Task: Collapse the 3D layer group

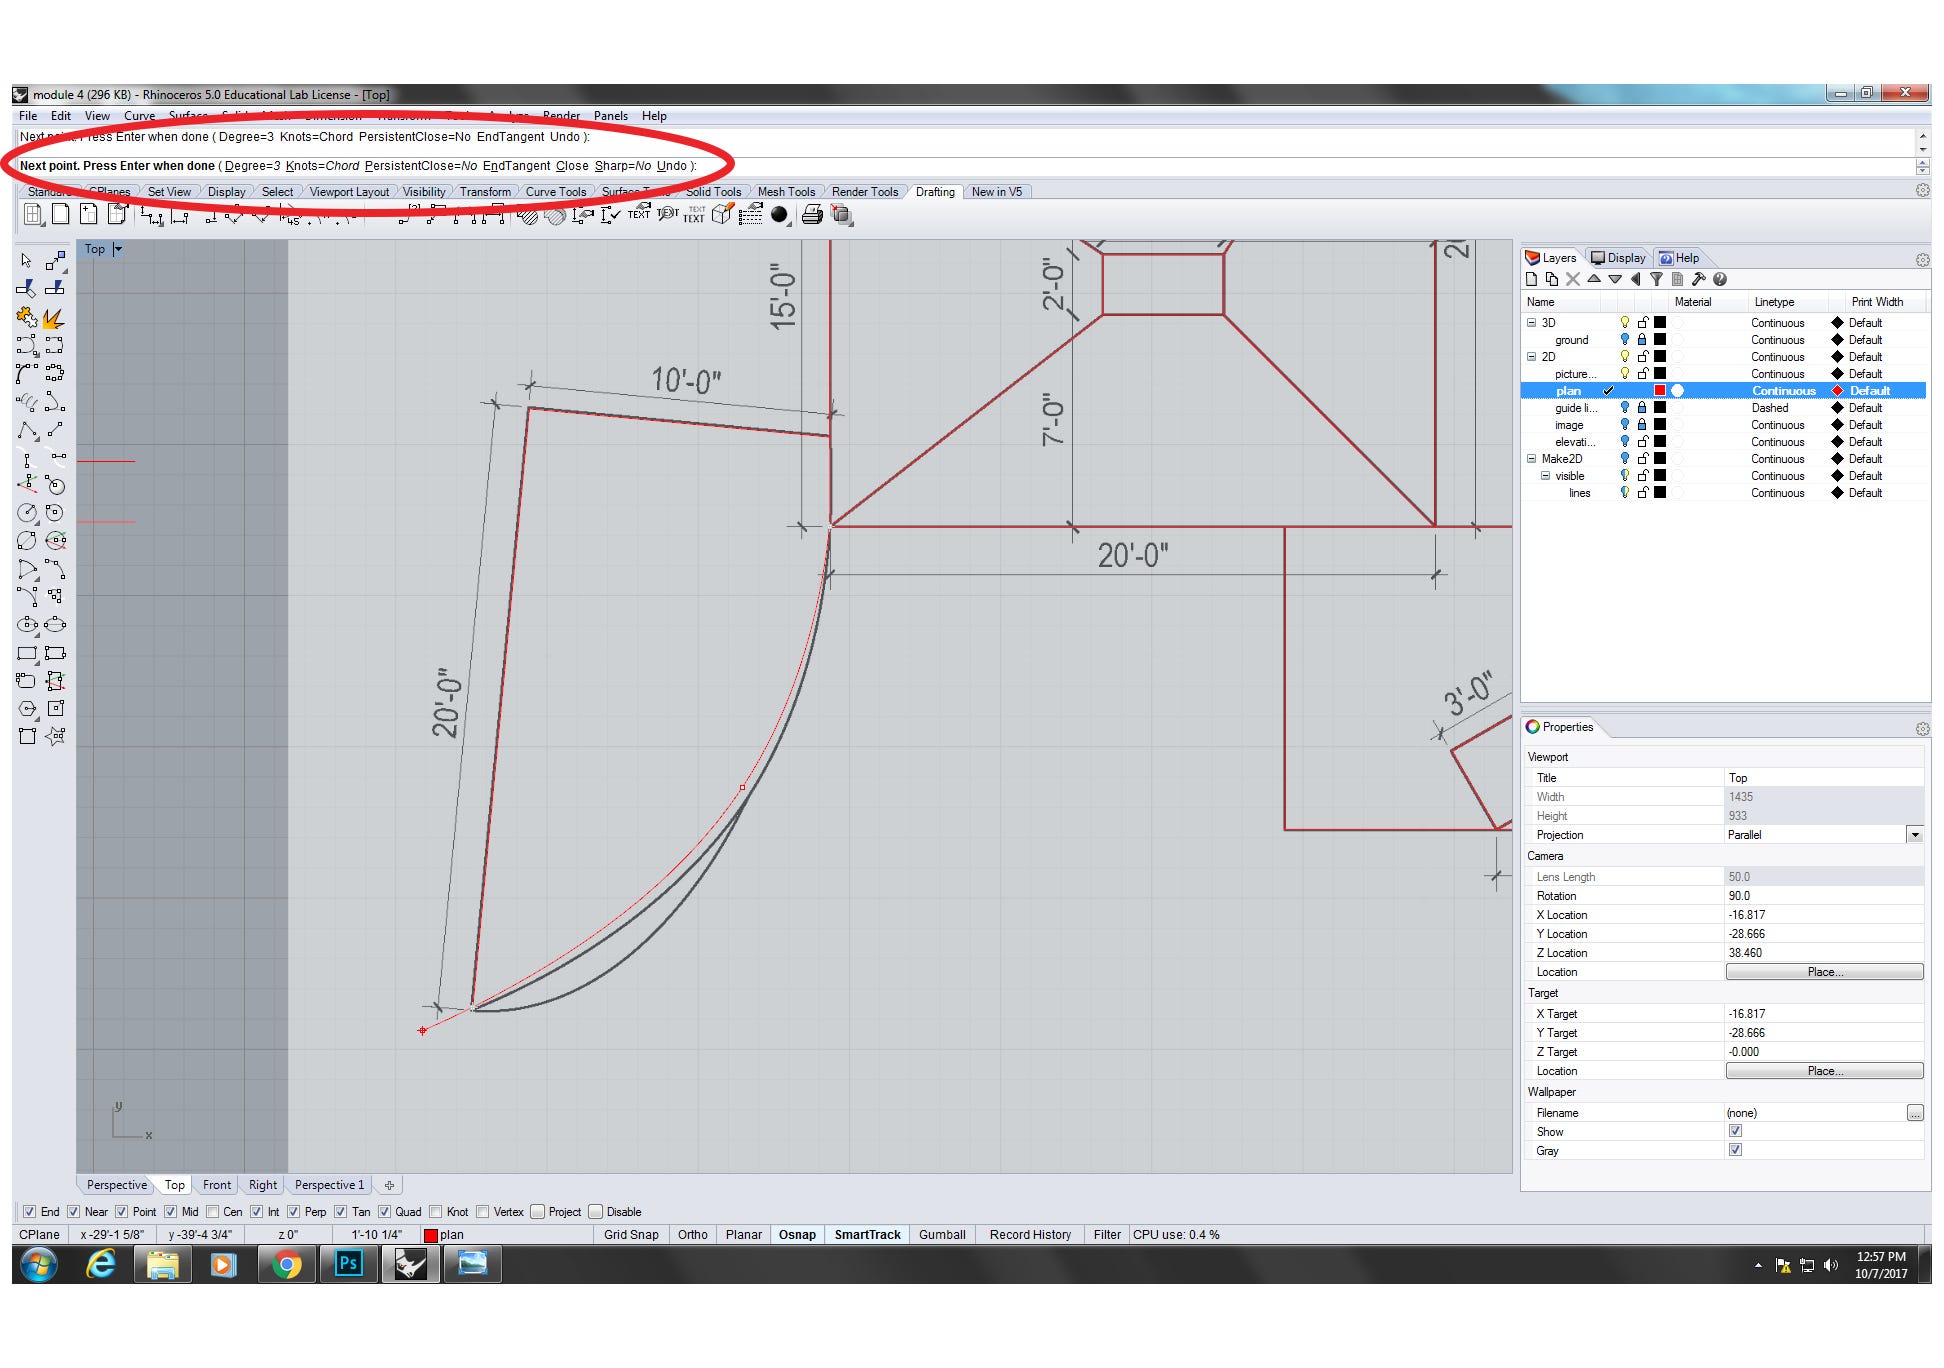Action: tap(1531, 322)
